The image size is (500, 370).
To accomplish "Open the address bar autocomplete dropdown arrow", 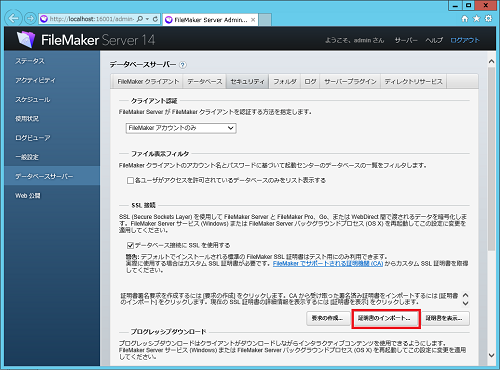I will (147, 19).
